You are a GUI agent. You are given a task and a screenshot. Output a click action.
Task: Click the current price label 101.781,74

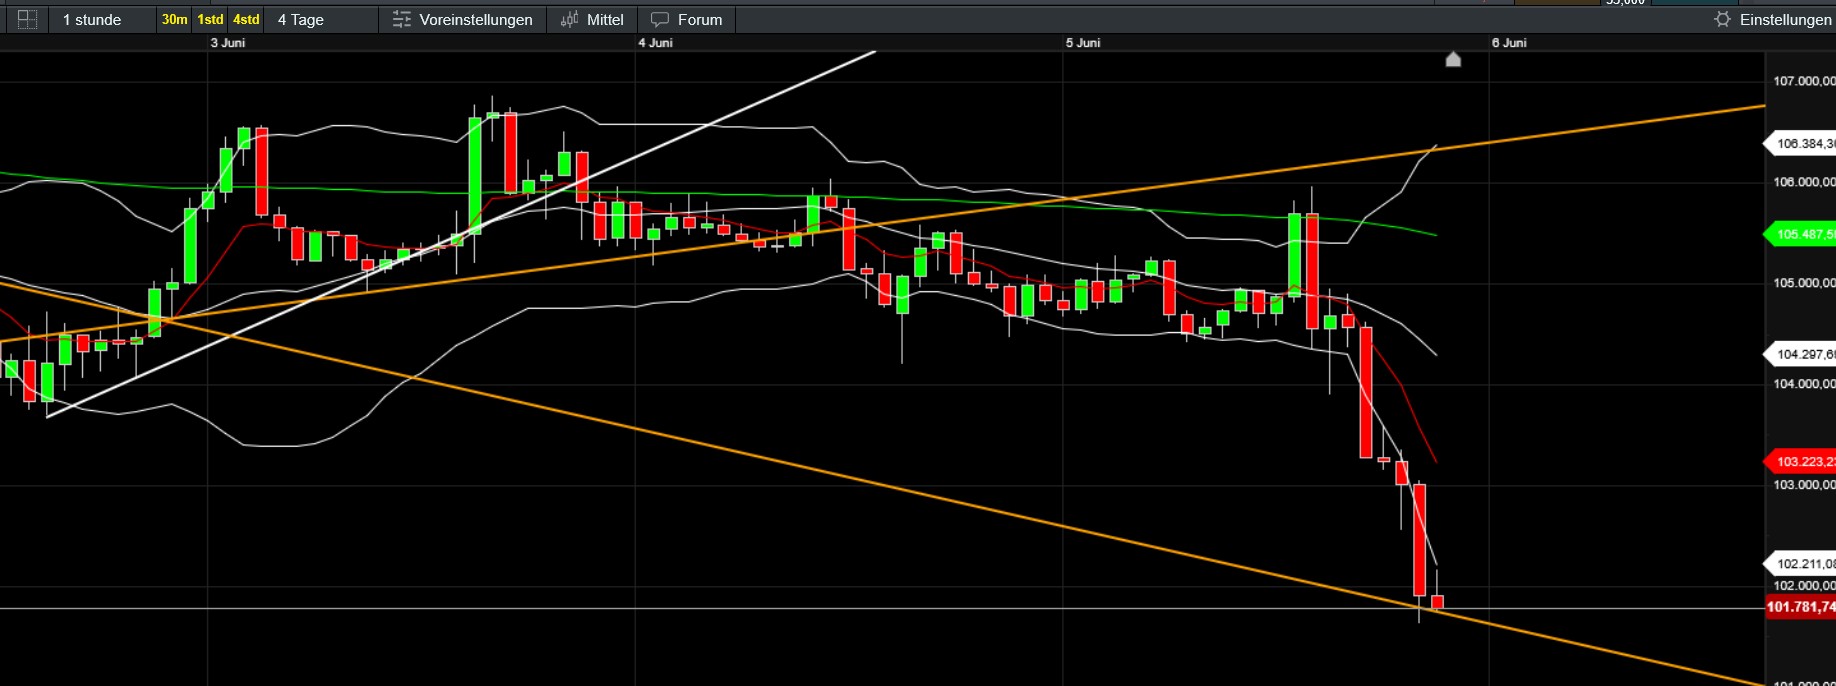pos(1801,607)
